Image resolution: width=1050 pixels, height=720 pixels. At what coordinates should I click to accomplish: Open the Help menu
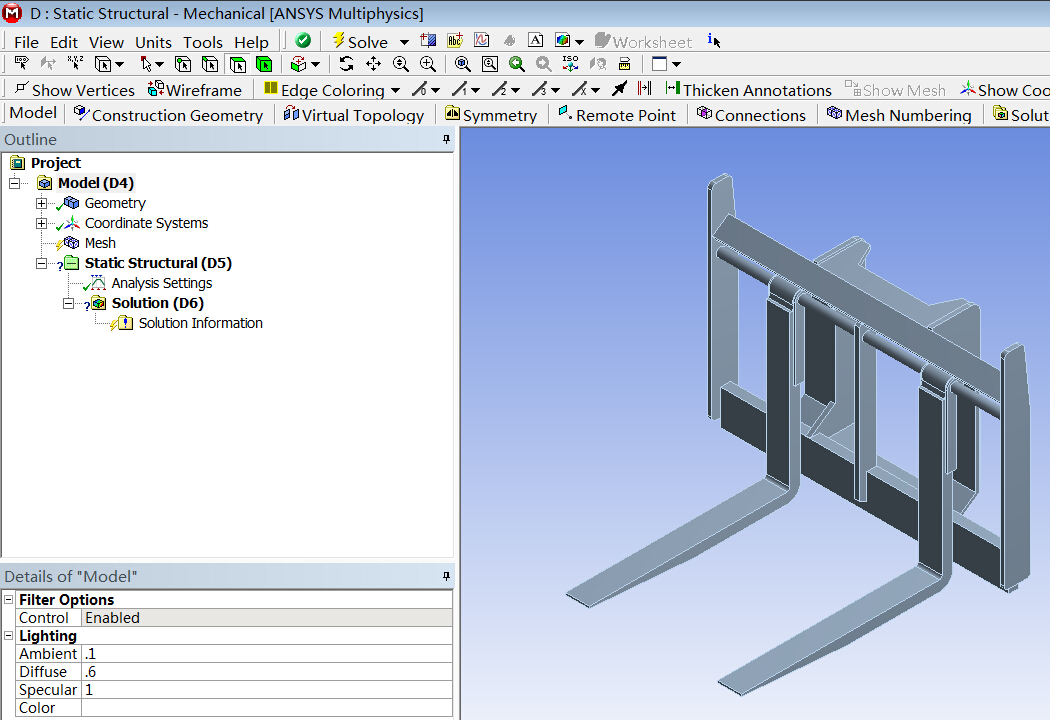tap(251, 42)
